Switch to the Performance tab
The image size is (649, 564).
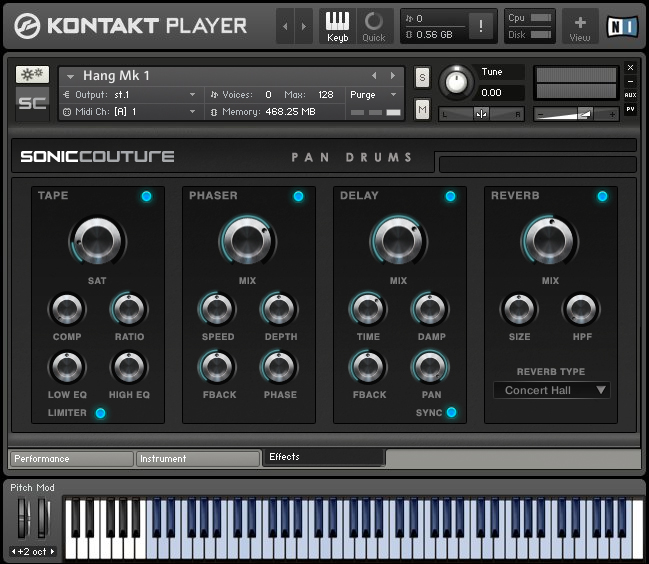click(x=72, y=458)
